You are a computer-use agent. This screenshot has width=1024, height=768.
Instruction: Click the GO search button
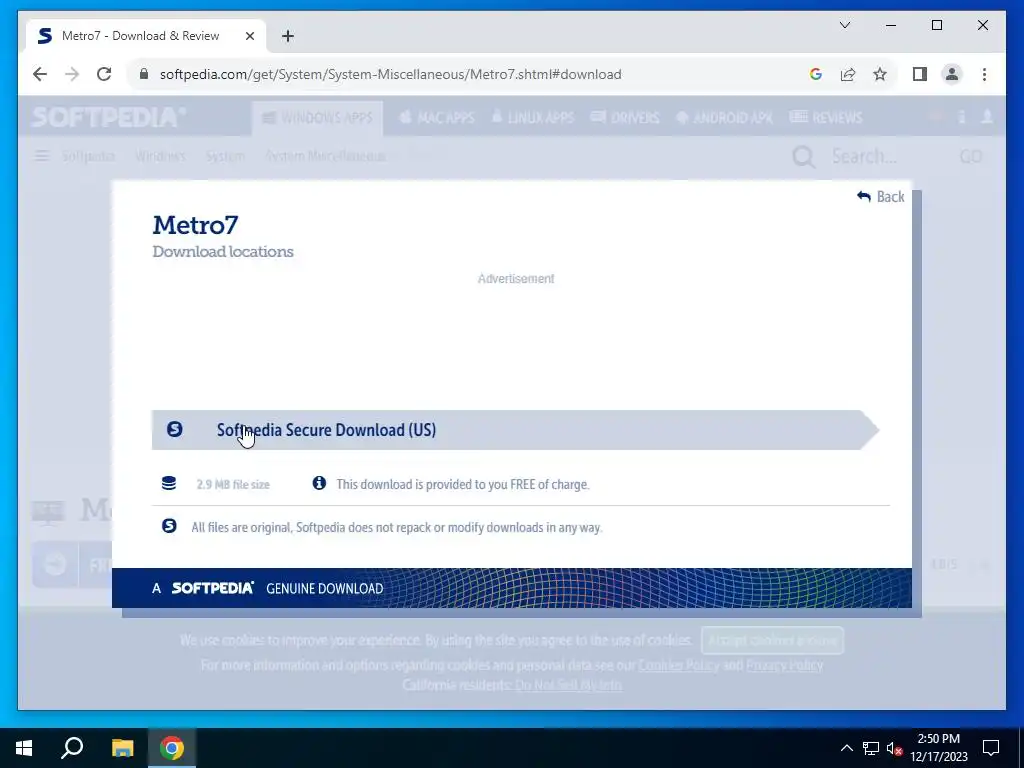[x=971, y=157]
